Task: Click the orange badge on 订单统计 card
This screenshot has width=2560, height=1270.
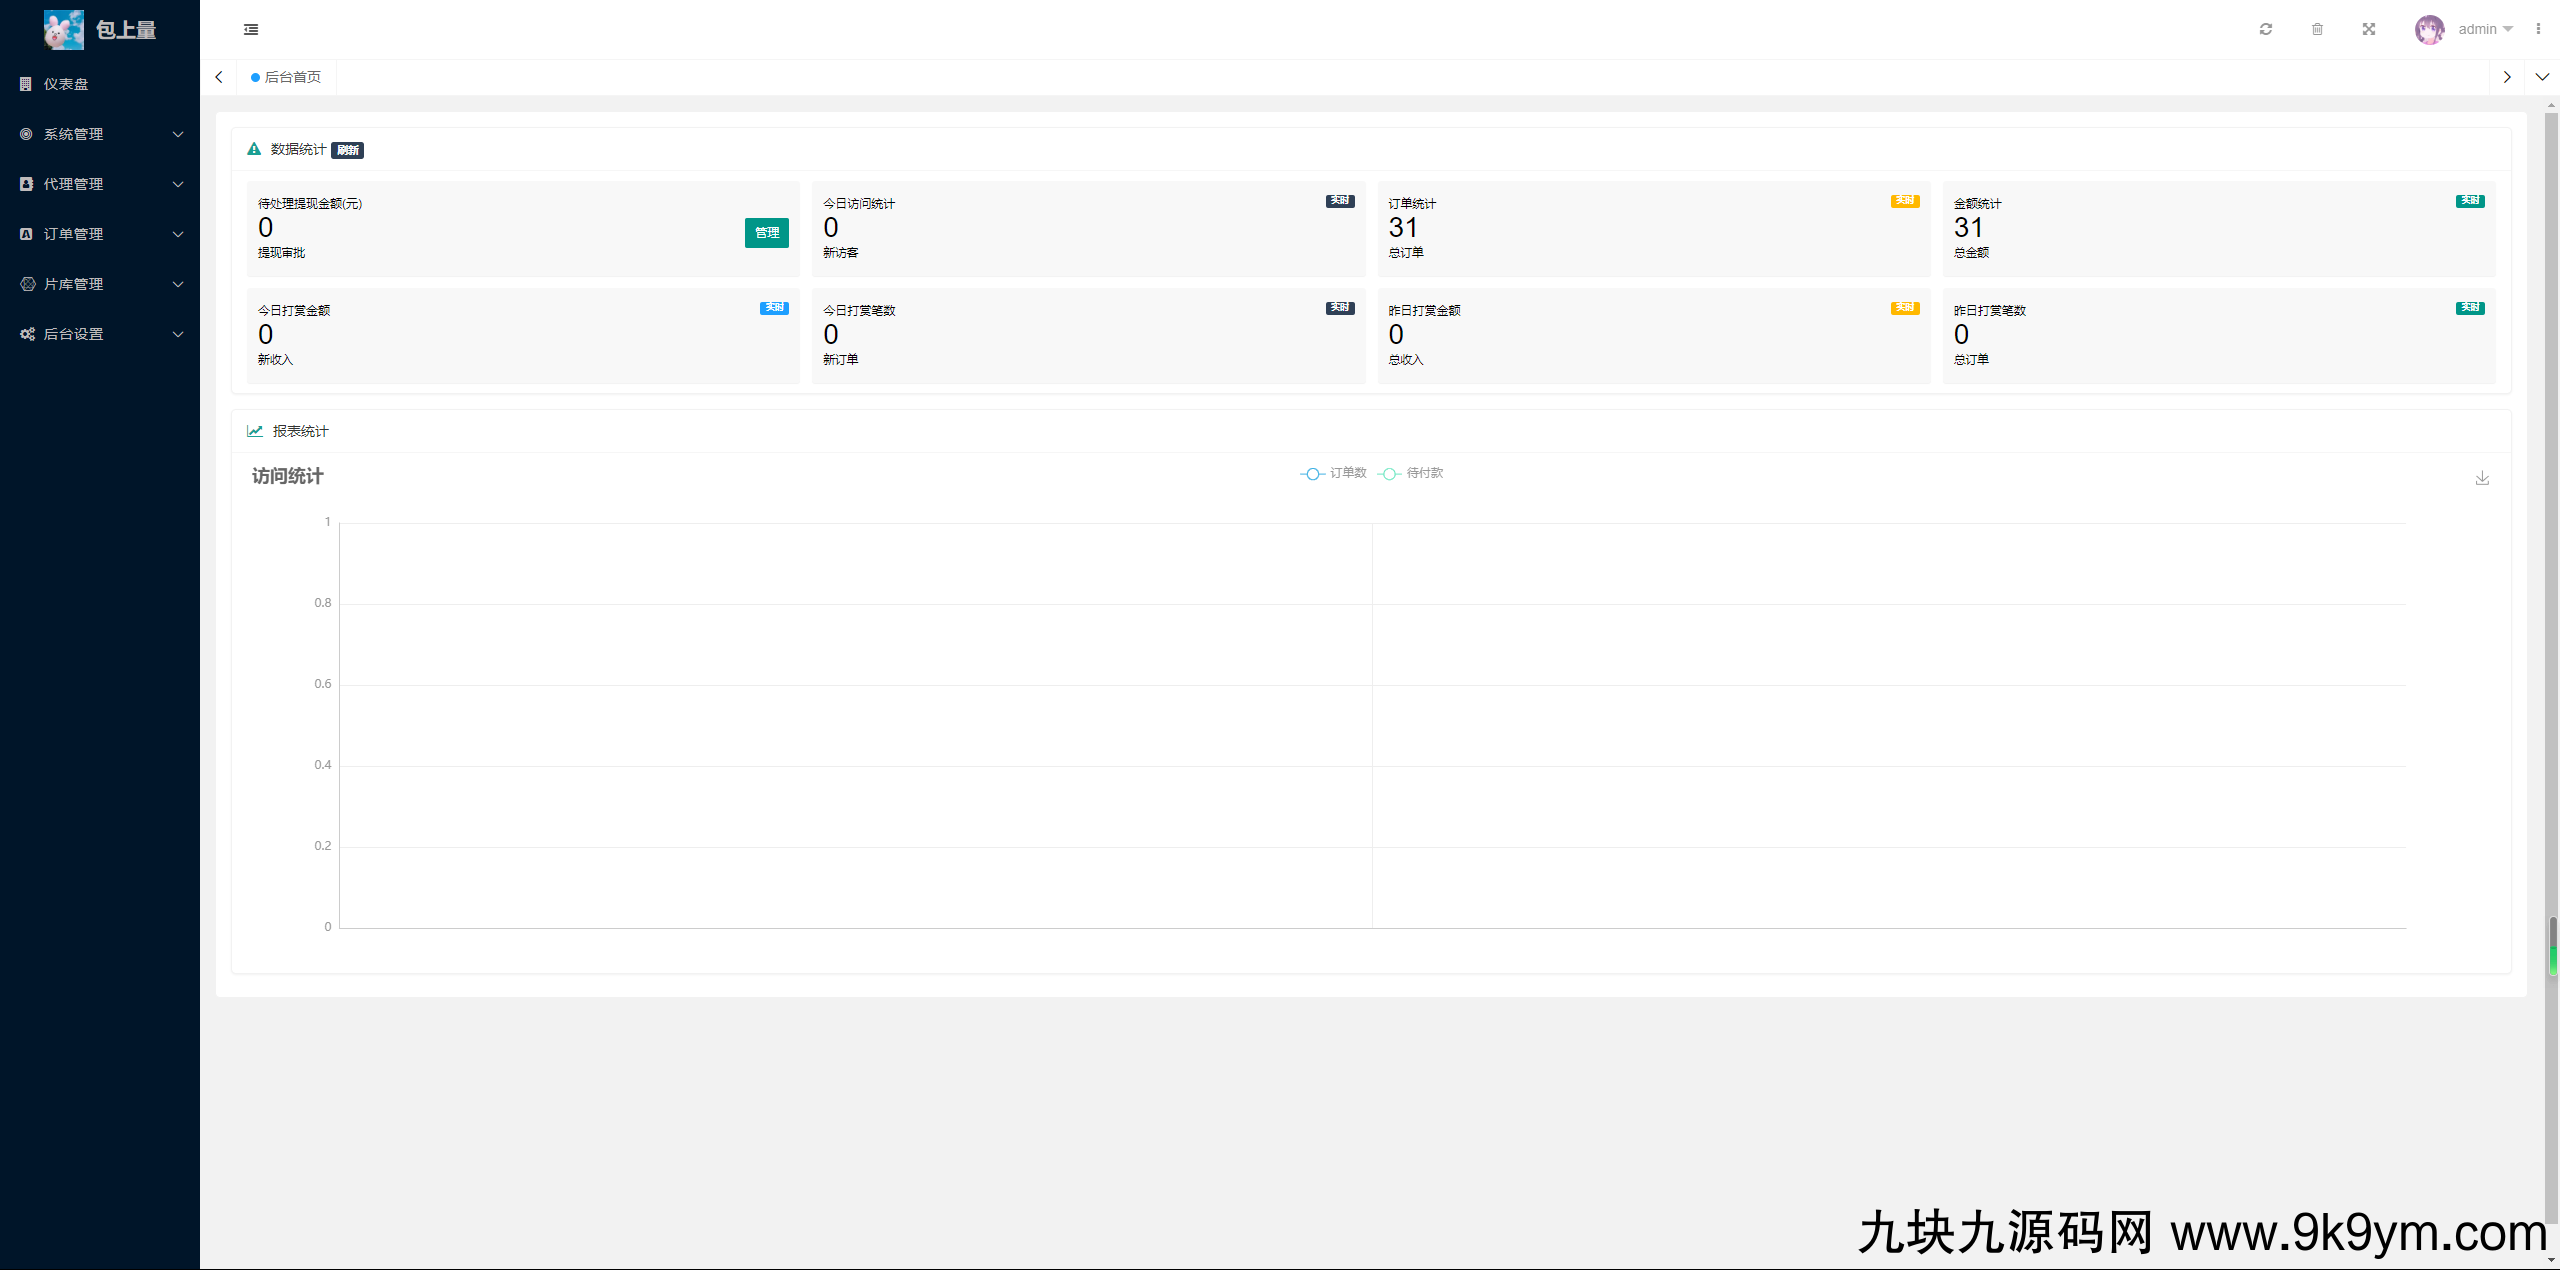Action: [1905, 201]
